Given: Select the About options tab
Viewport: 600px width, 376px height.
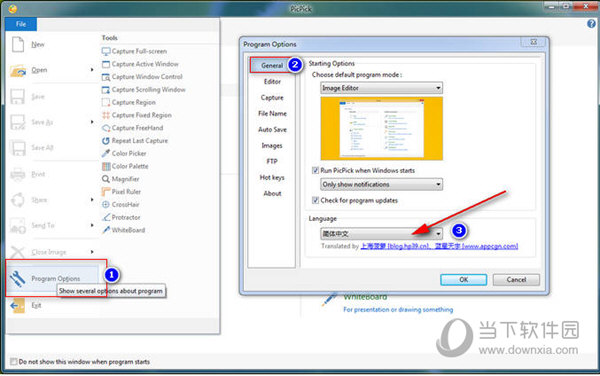Looking at the screenshot, I should pos(272,194).
